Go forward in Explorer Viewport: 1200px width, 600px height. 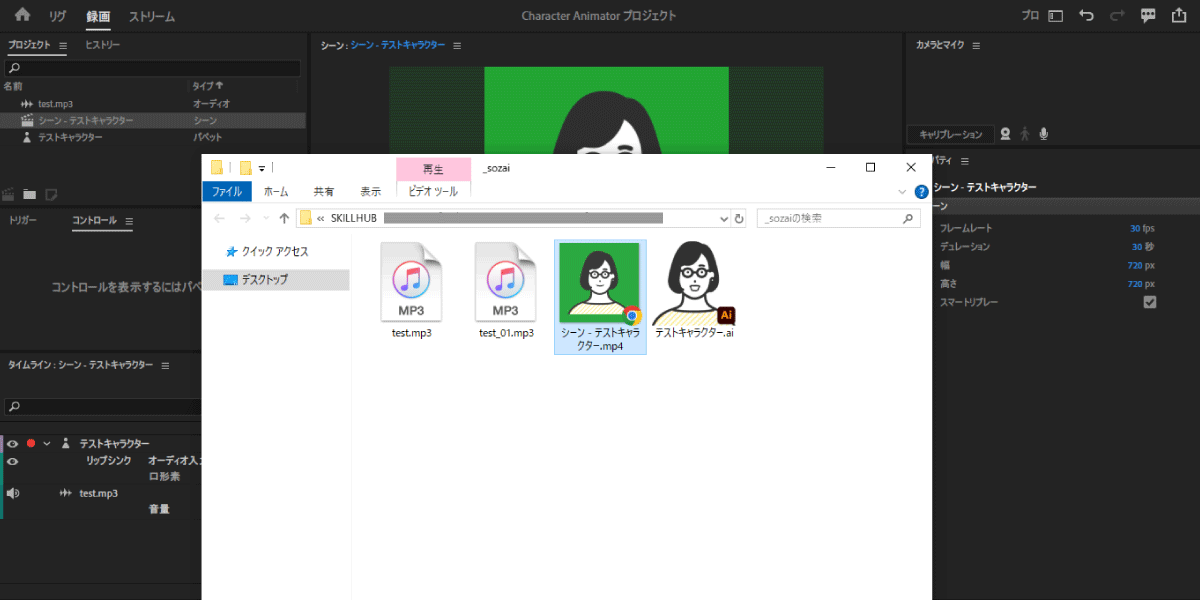coord(246,218)
